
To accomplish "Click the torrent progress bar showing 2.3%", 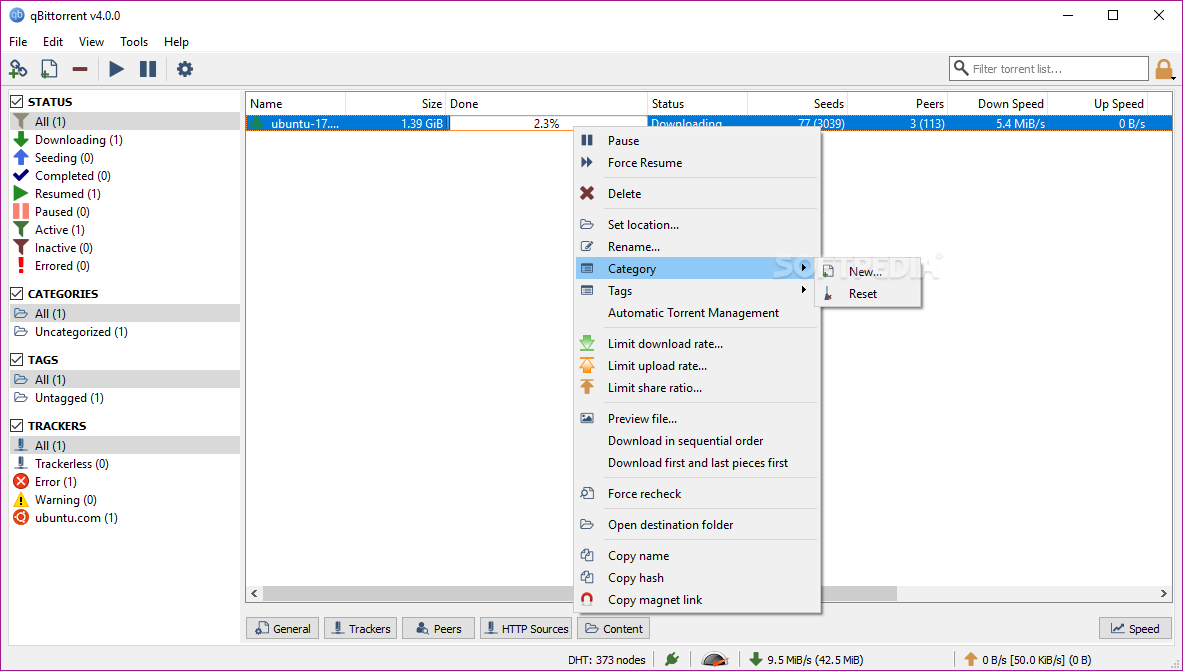I will click(x=548, y=123).
